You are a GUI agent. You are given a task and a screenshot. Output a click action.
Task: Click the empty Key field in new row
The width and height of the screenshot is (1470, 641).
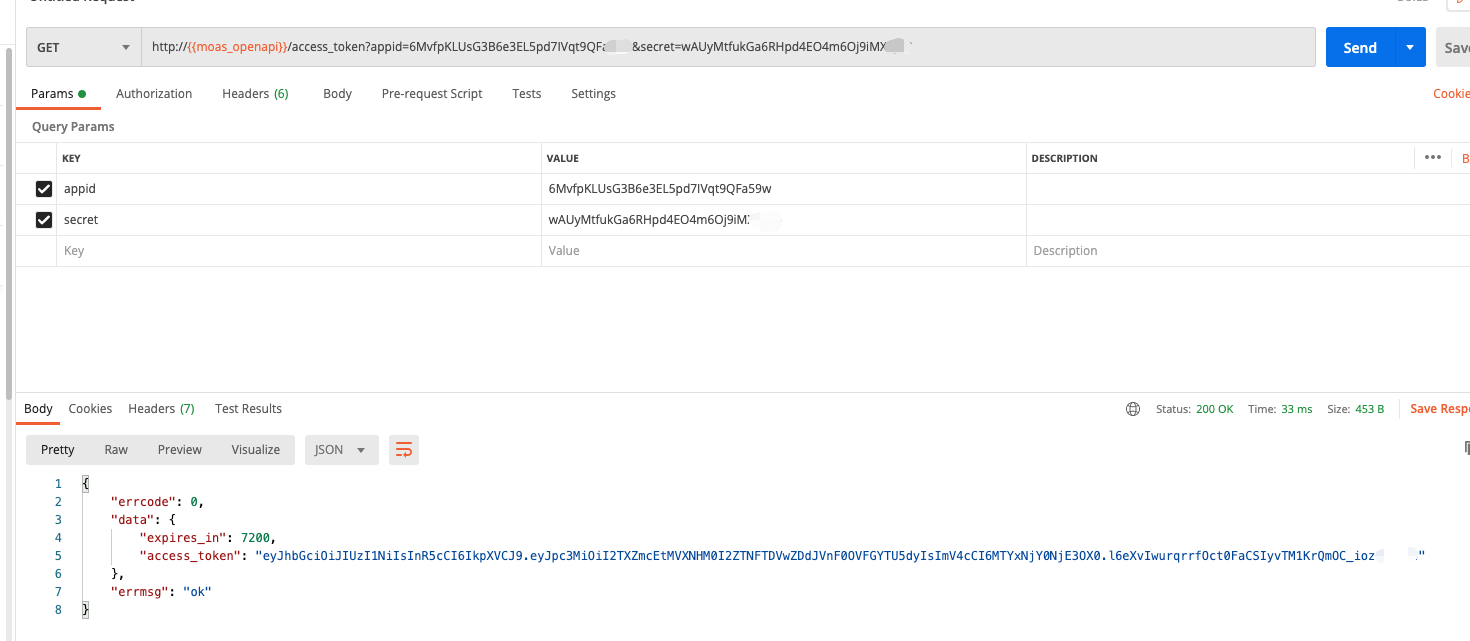(x=300, y=251)
